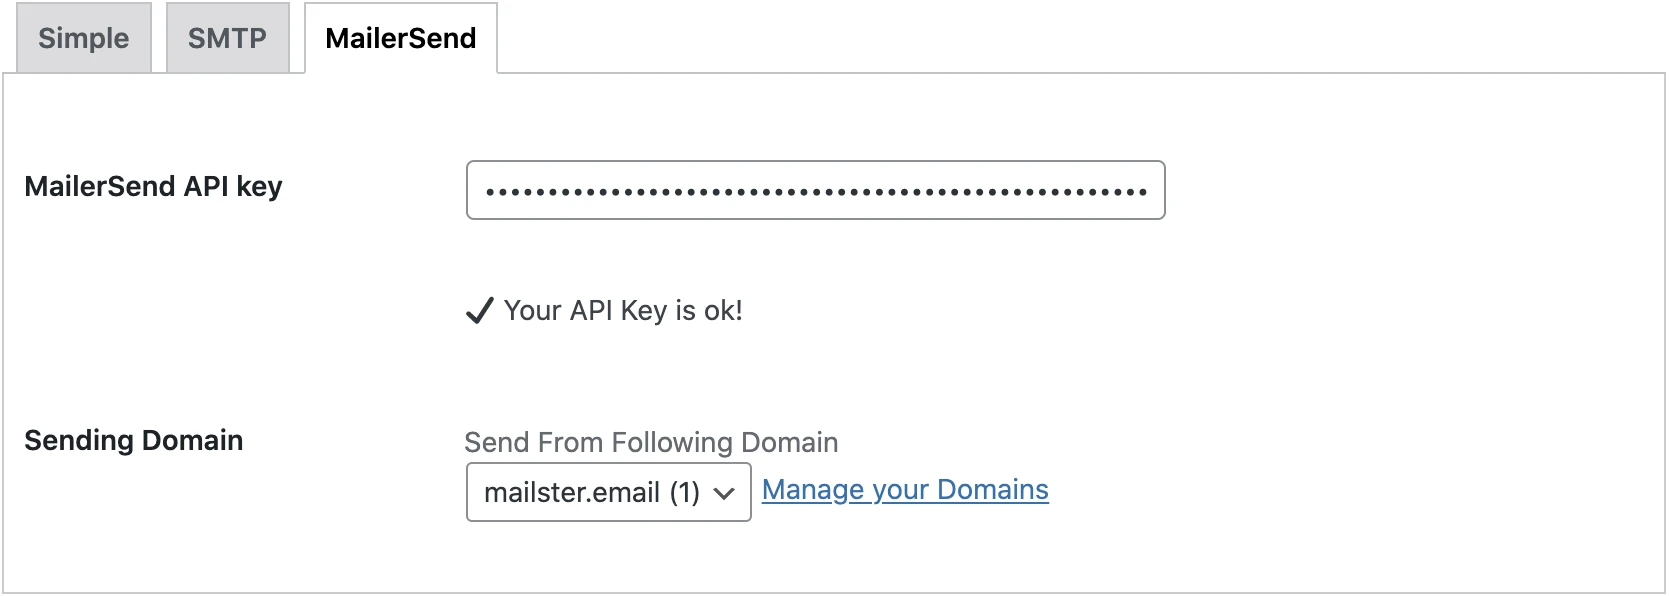Screen dimensions: 1670x596
Task: Click the Your API Key is ok message
Action: (623, 311)
